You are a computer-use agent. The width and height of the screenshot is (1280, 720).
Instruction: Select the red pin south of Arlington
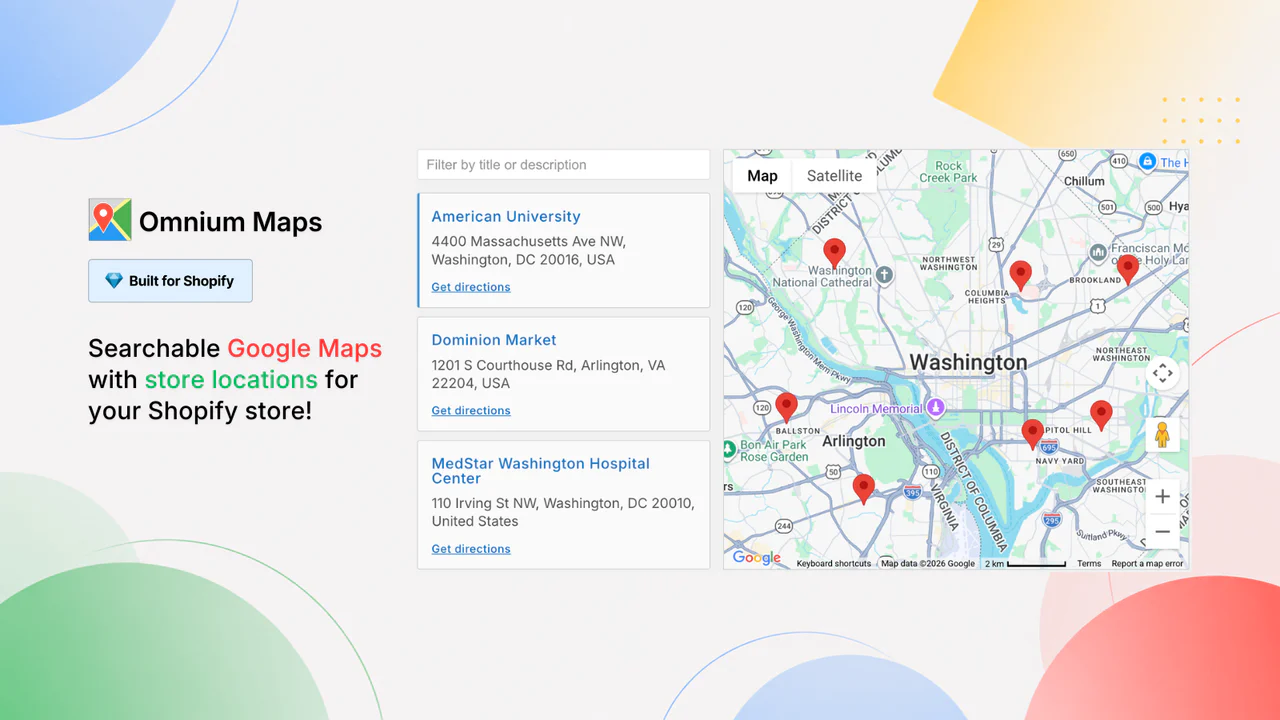pyautogui.click(x=864, y=490)
